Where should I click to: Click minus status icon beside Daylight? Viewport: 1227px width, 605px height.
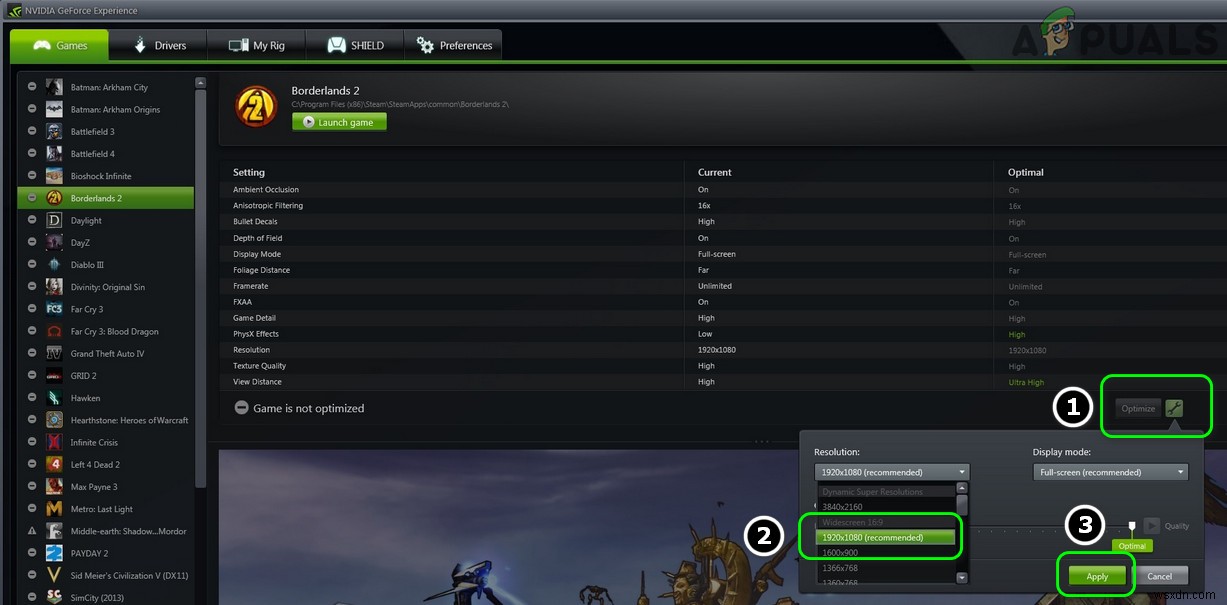(32, 220)
